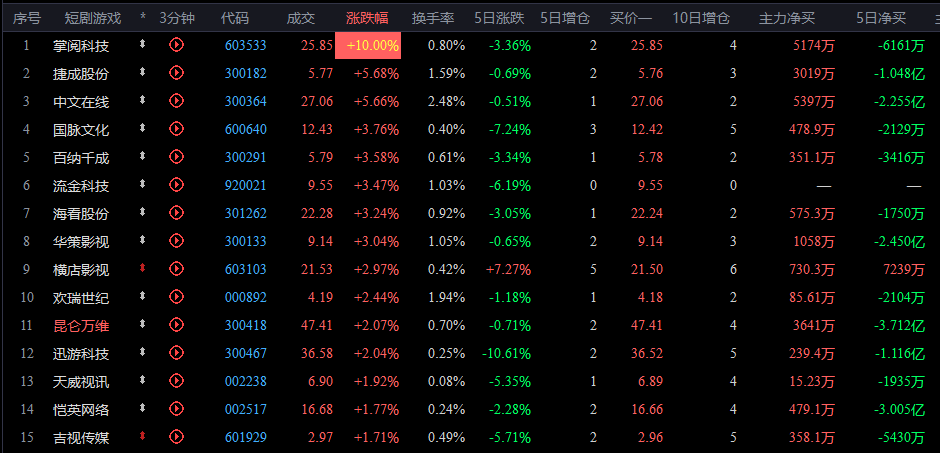Click stock code 603533
940x453 pixels.
pyautogui.click(x=246, y=46)
